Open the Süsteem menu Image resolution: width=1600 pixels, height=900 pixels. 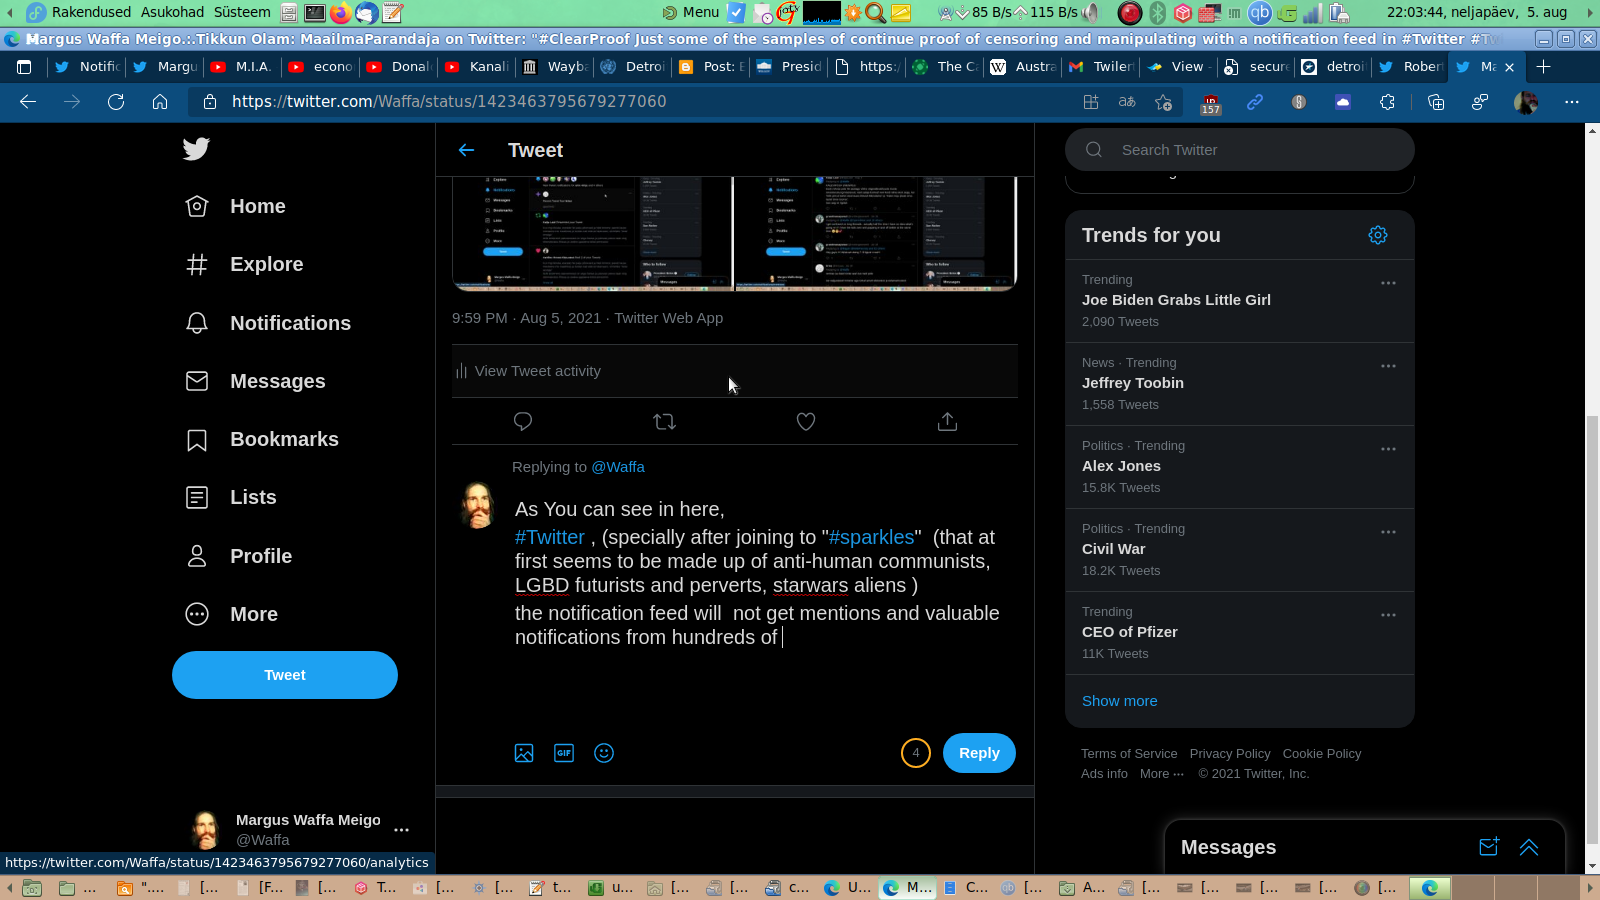tap(242, 12)
